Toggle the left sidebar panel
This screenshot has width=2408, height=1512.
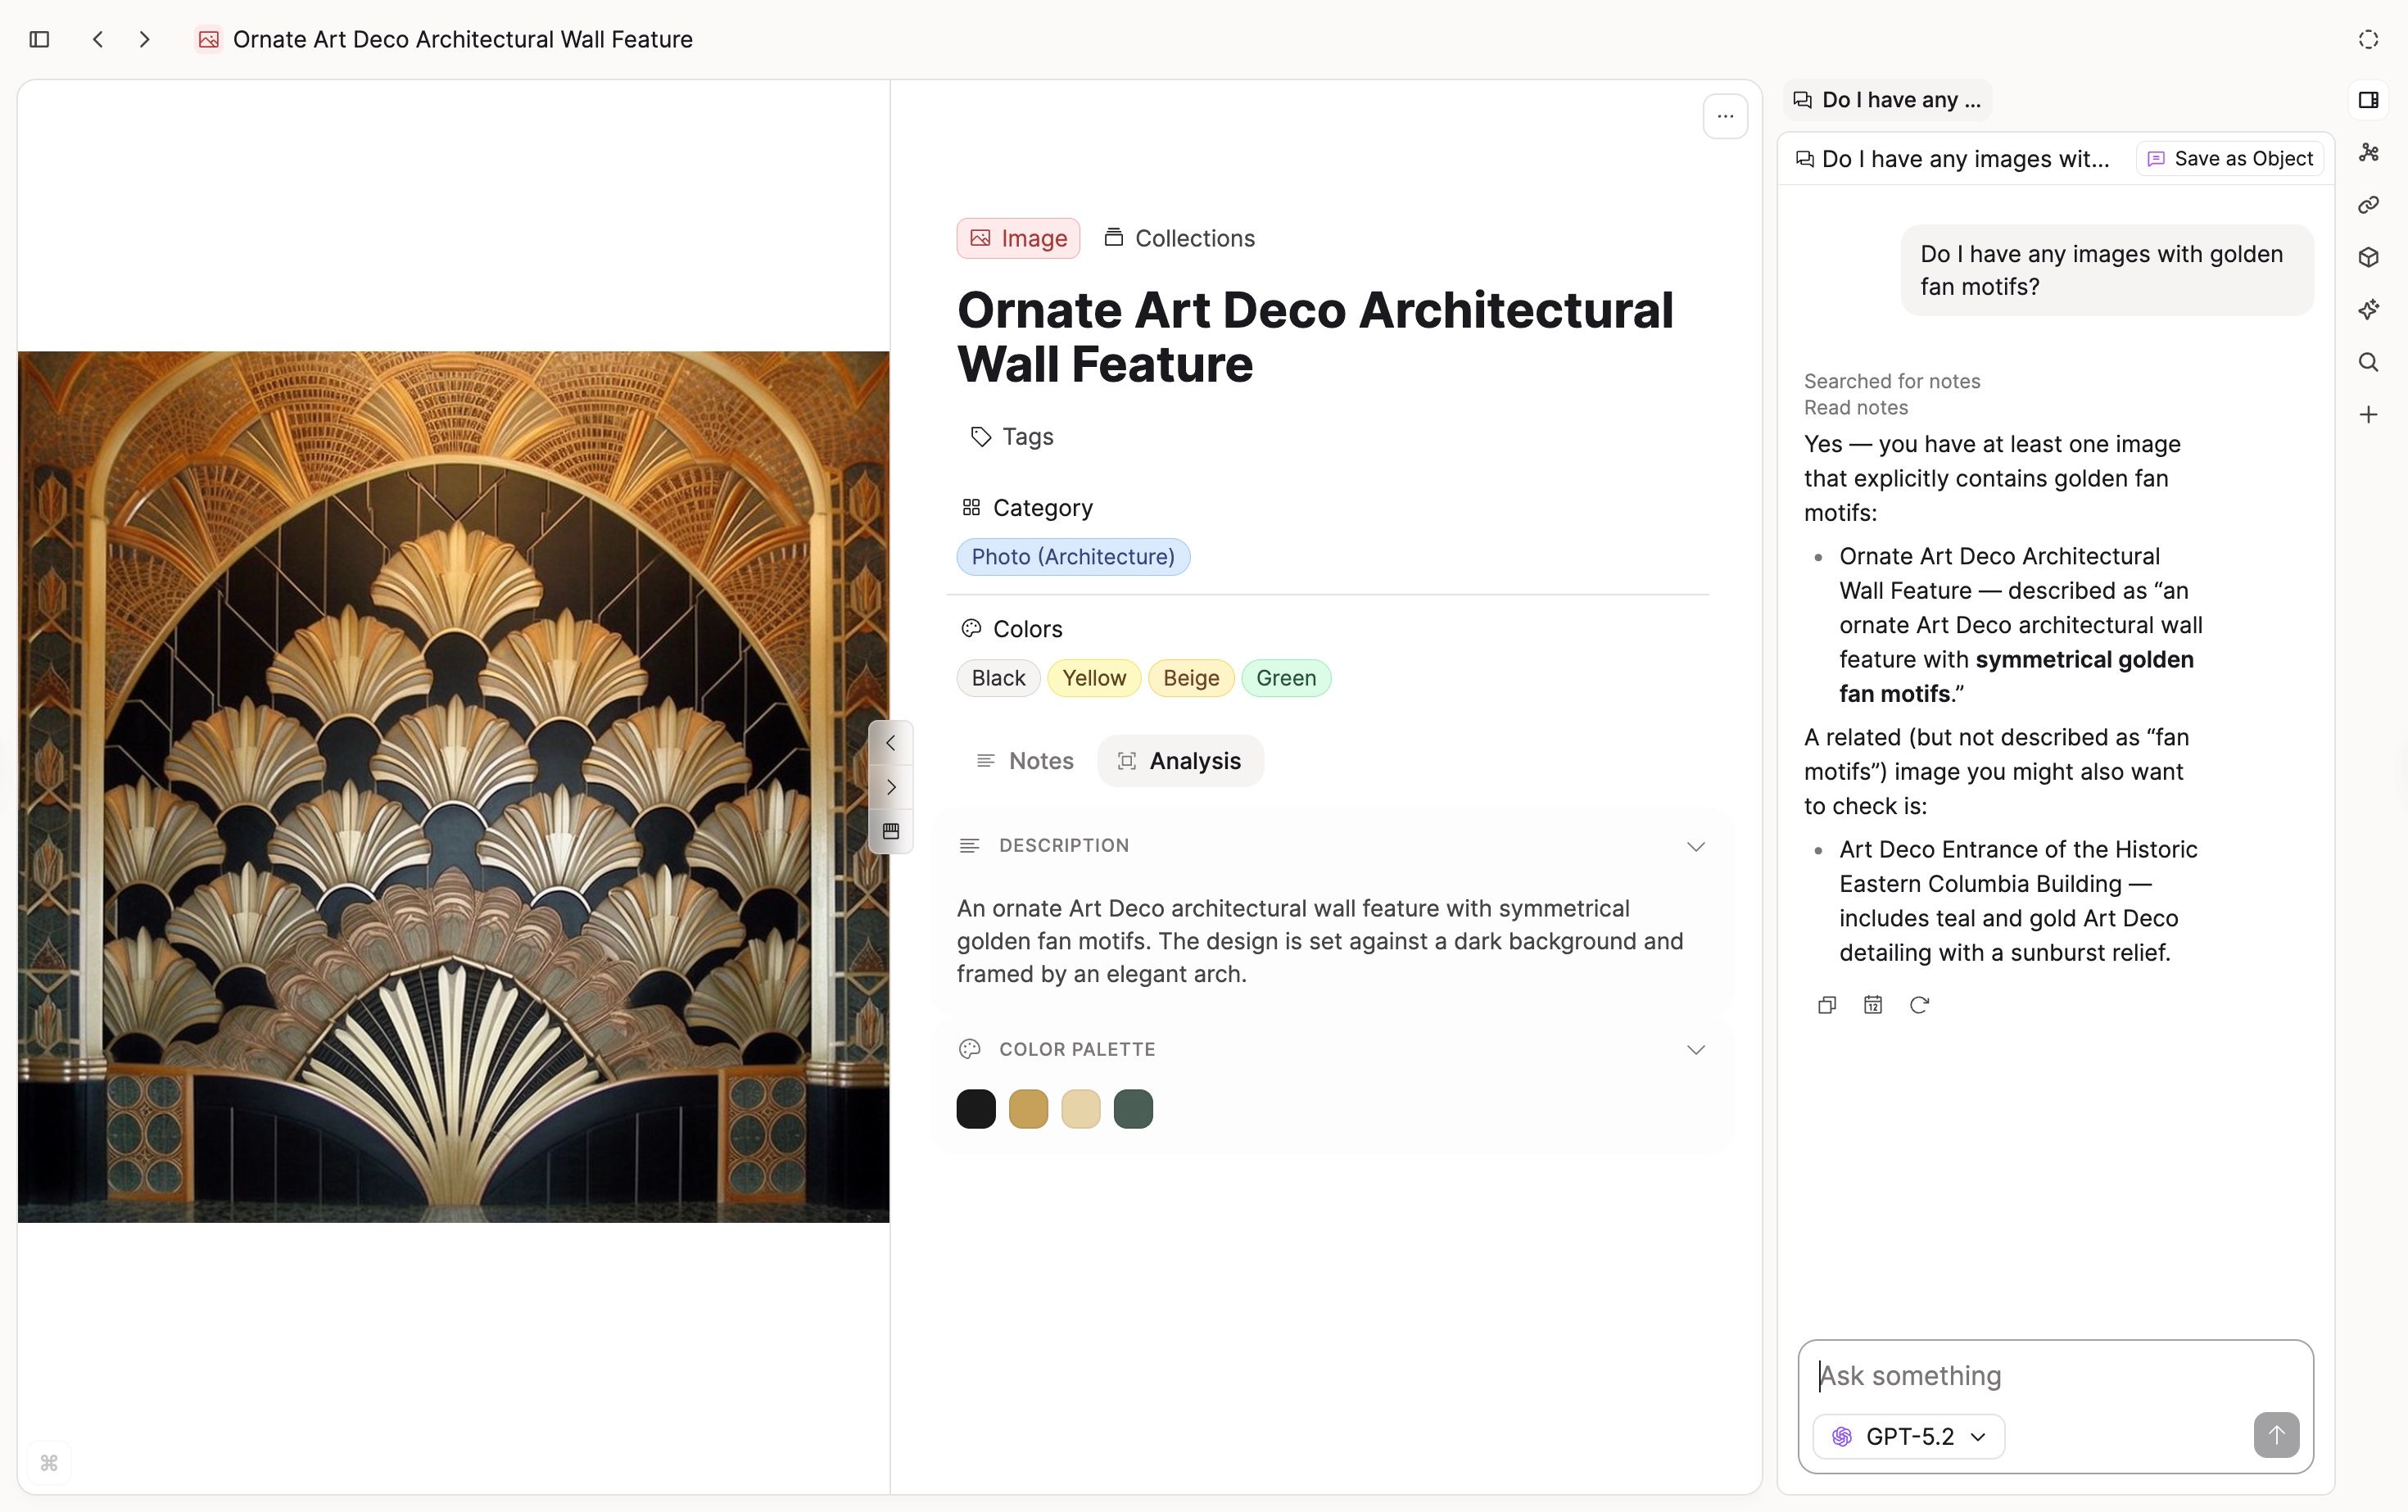pos(40,39)
